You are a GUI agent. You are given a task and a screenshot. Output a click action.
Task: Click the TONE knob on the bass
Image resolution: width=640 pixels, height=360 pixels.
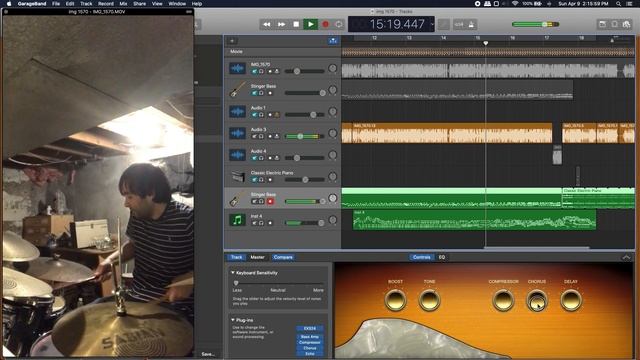coord(429,300)
